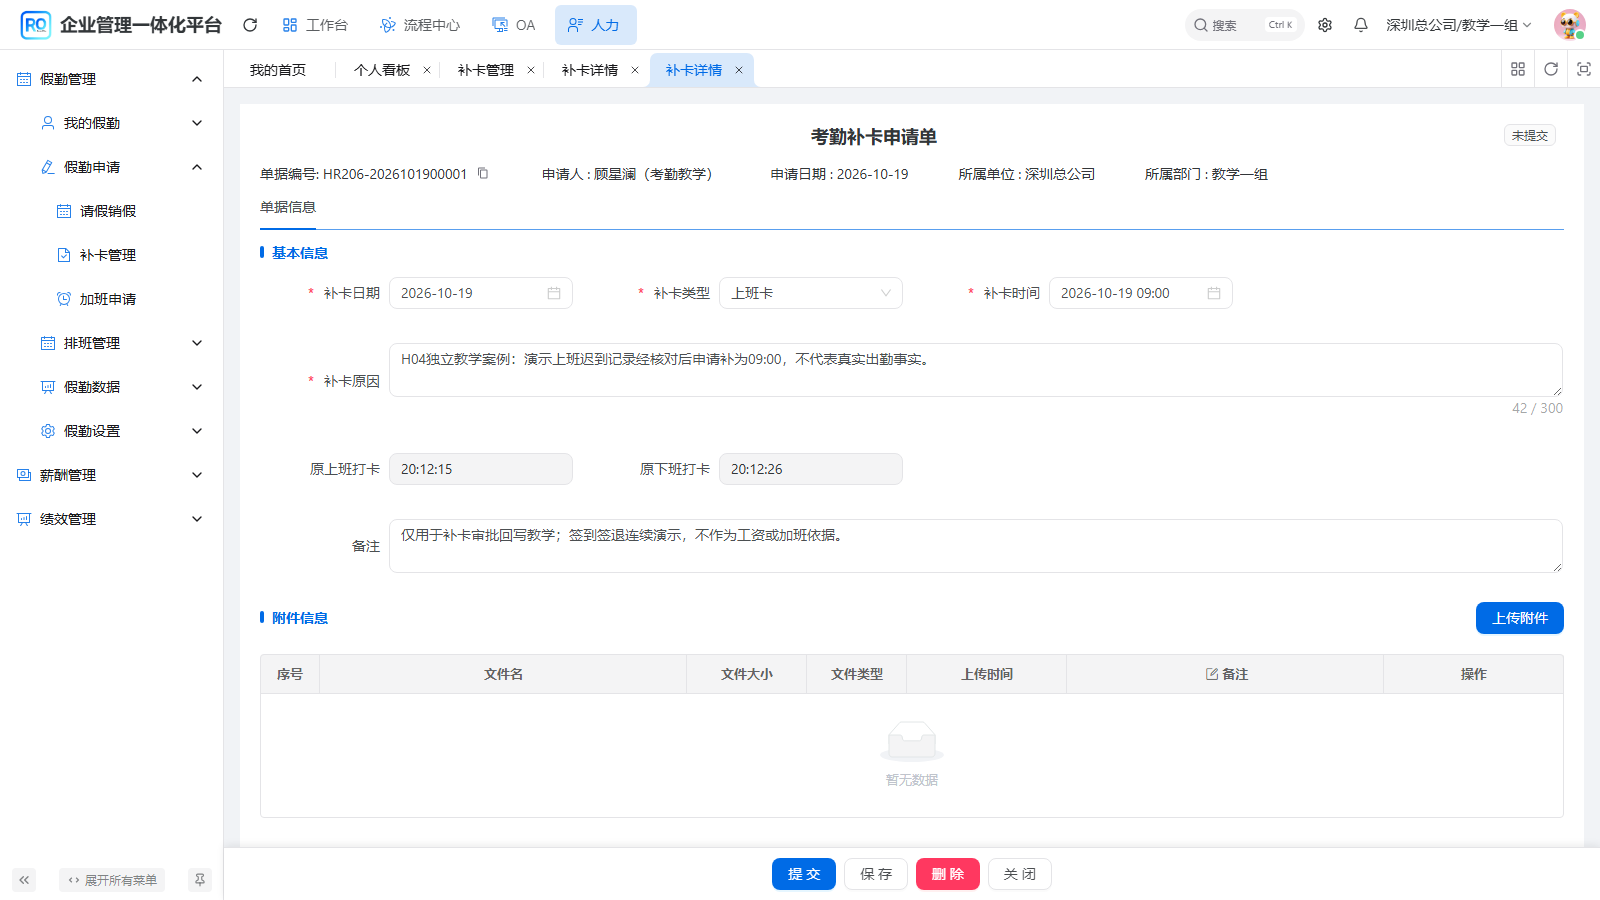Collapse the 假勤申请 submenu
1600x900 pixels.
[197, 167]
